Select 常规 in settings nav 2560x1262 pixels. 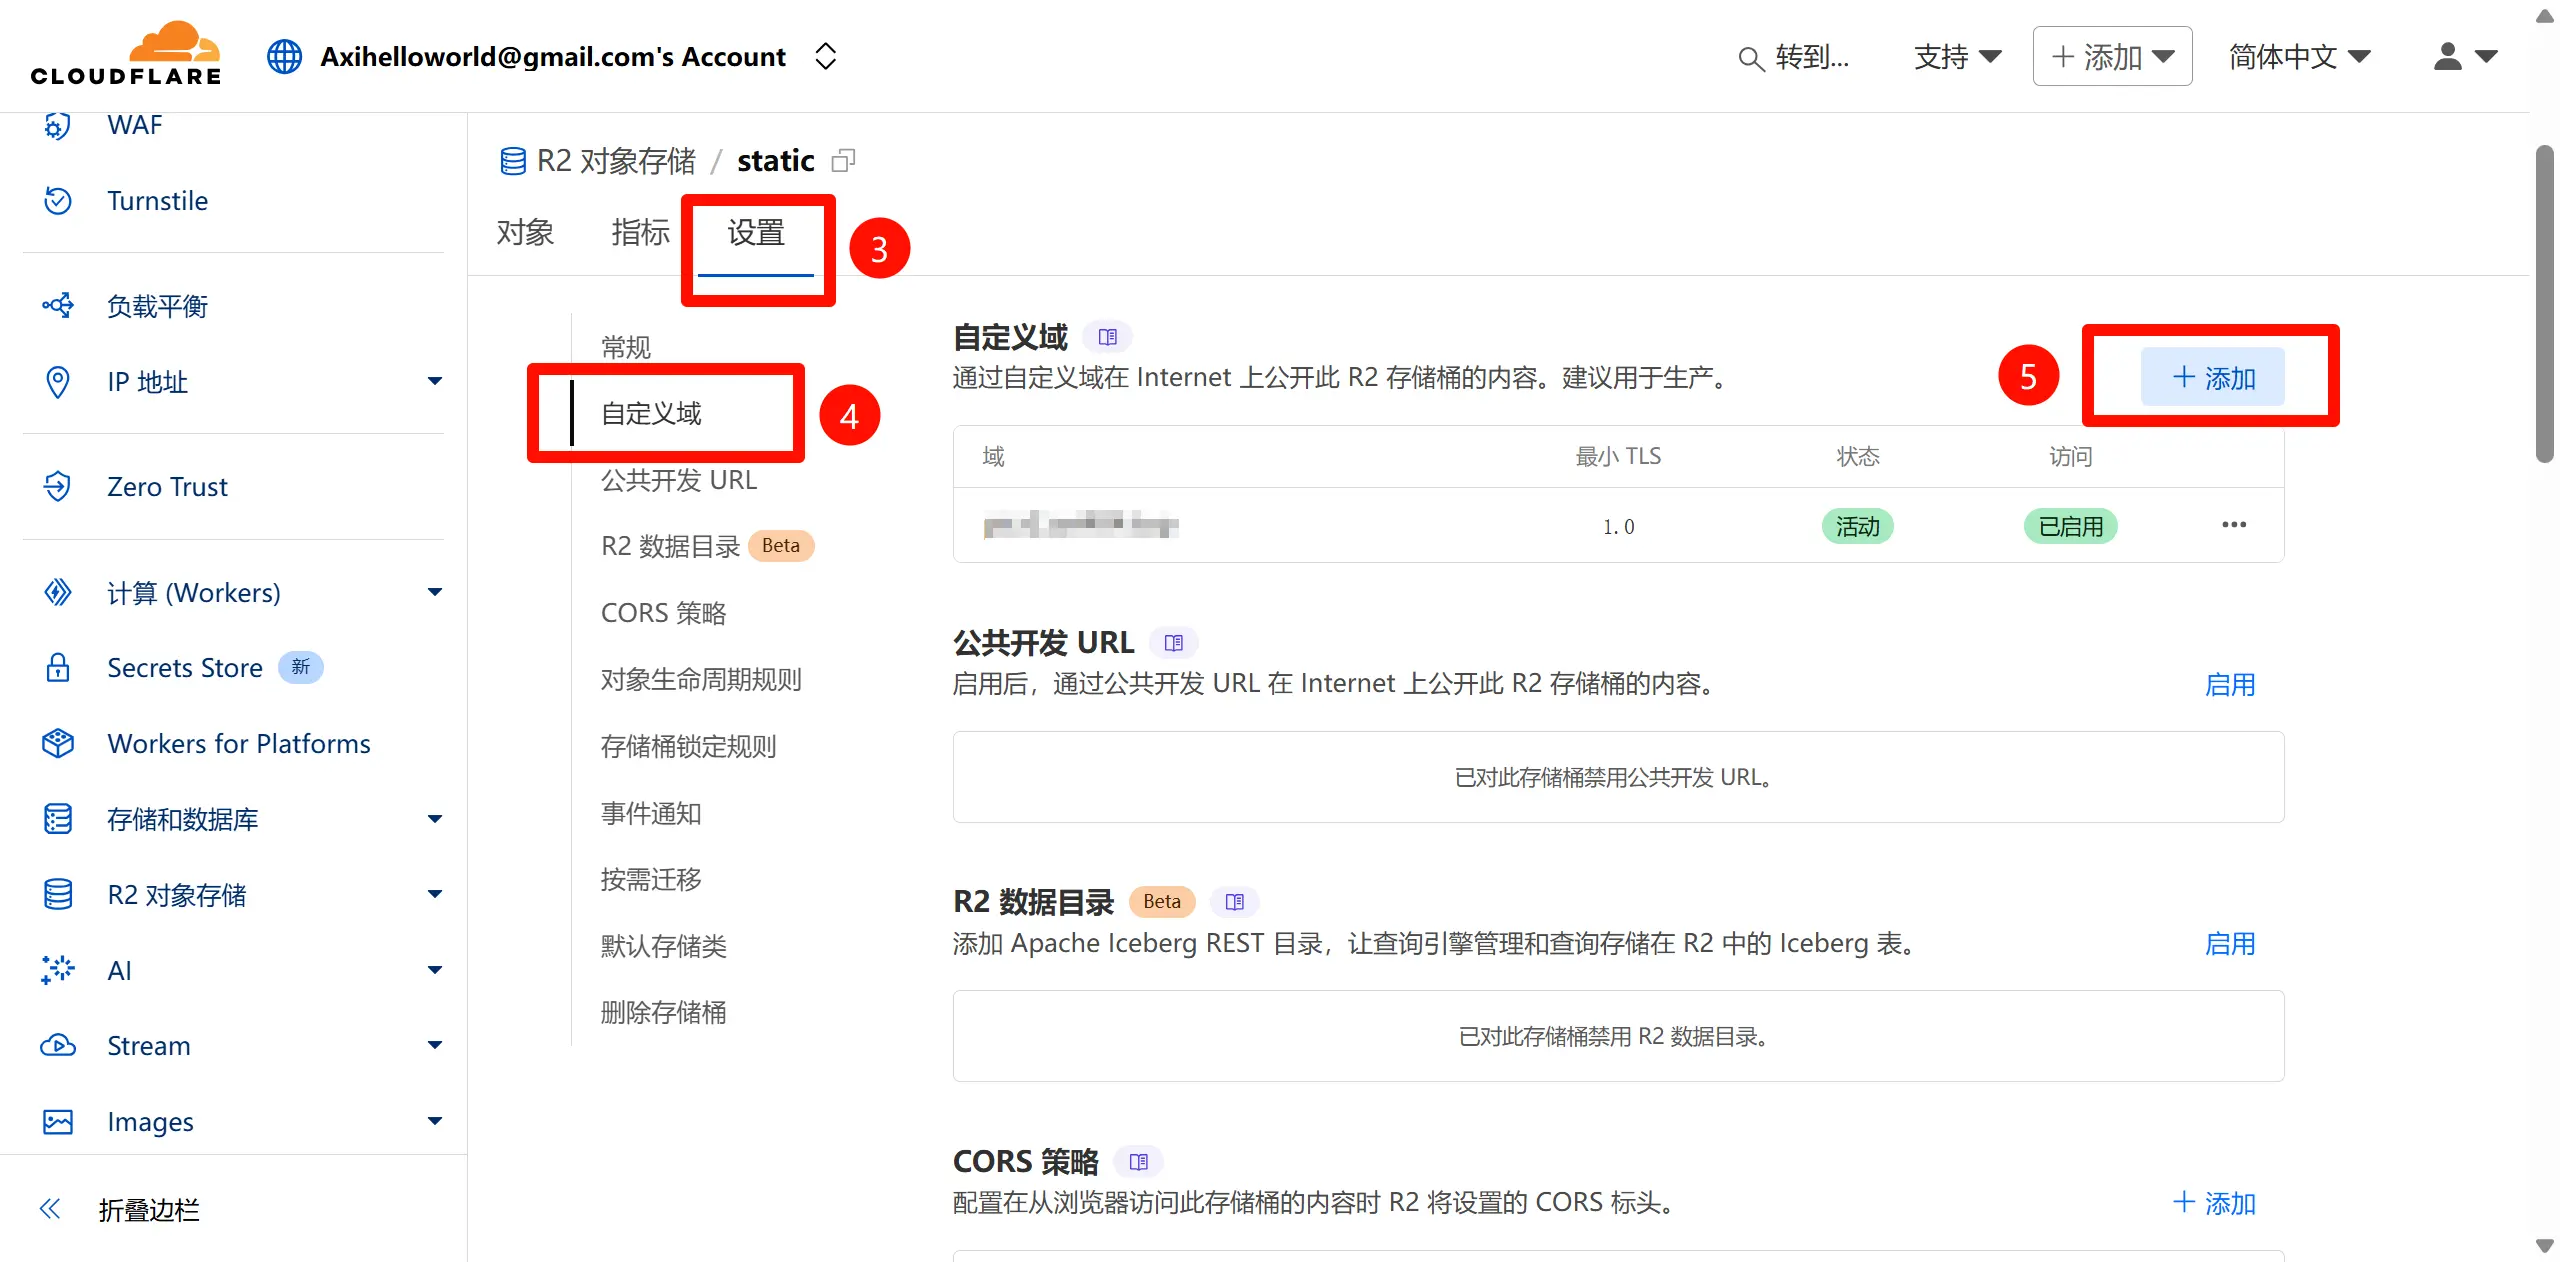626,347
